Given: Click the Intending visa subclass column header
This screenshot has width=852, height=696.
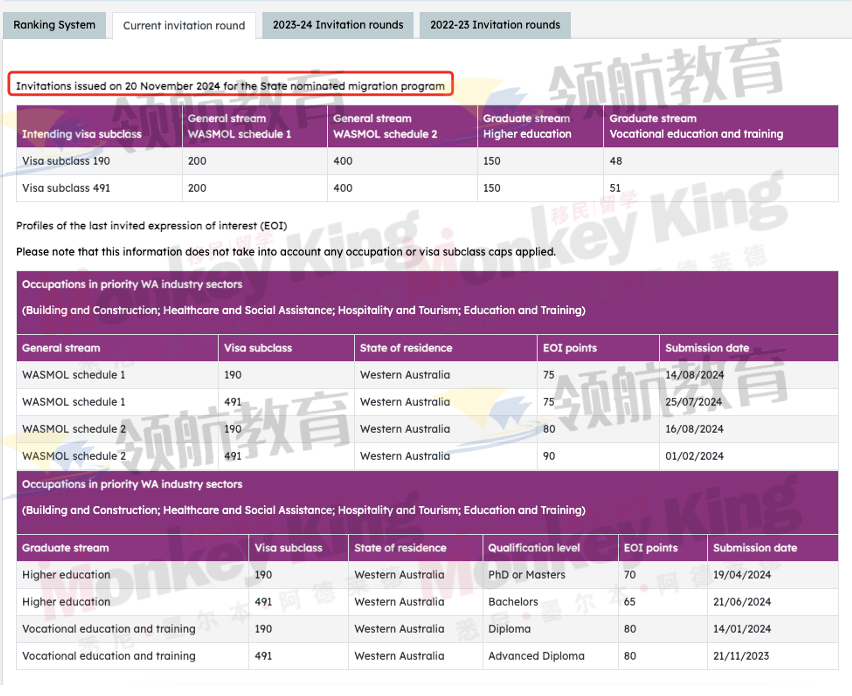Looking at the screenshot, I should point(82,134).
